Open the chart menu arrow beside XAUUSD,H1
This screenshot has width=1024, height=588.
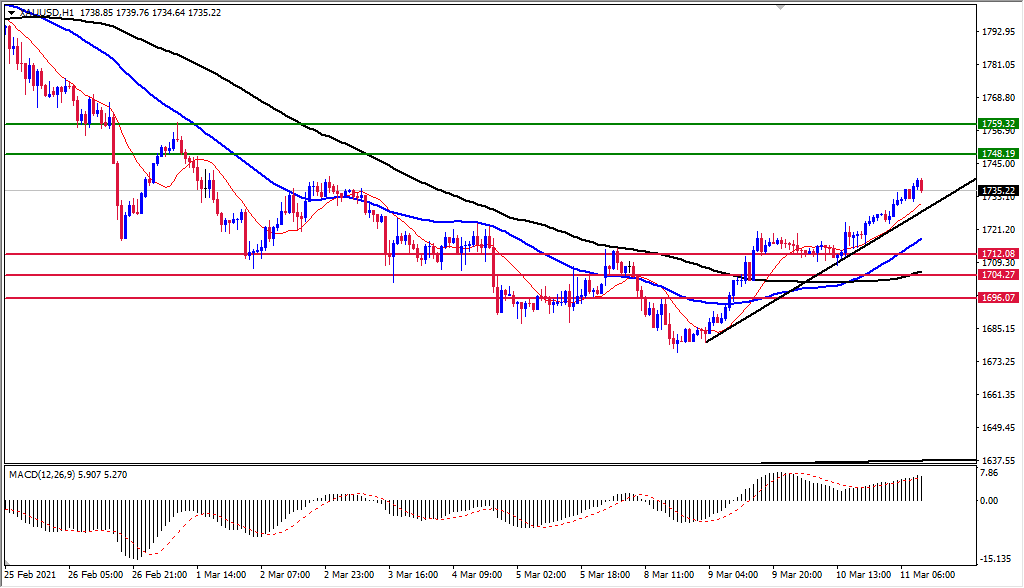click(12, 13)
